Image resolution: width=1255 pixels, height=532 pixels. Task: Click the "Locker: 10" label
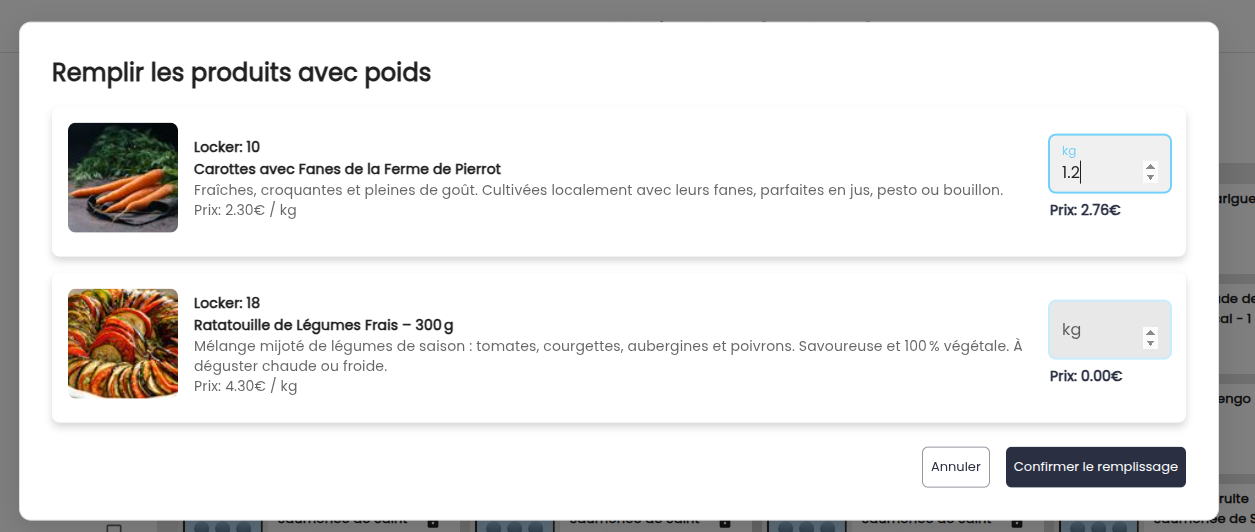(227, 147)
